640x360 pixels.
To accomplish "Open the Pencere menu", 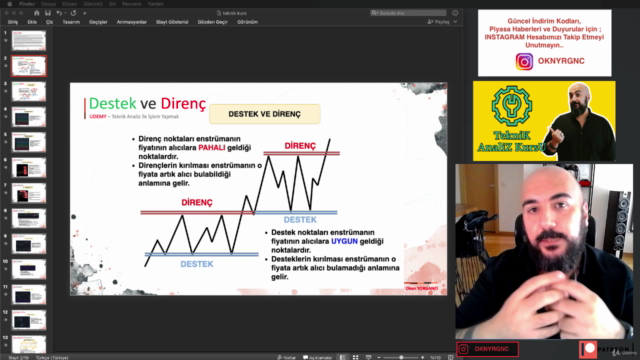I will (131, 4).
